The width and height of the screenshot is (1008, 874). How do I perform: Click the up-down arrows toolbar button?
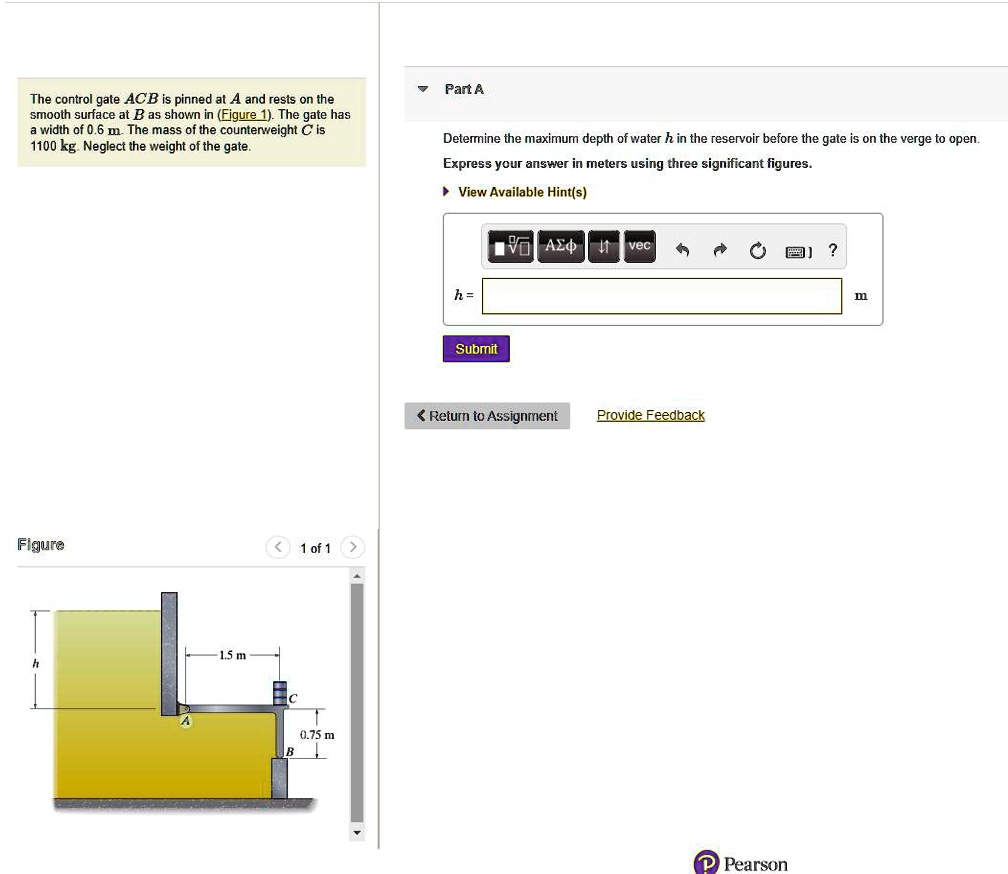pyautogui.click(x=603, y=246)
